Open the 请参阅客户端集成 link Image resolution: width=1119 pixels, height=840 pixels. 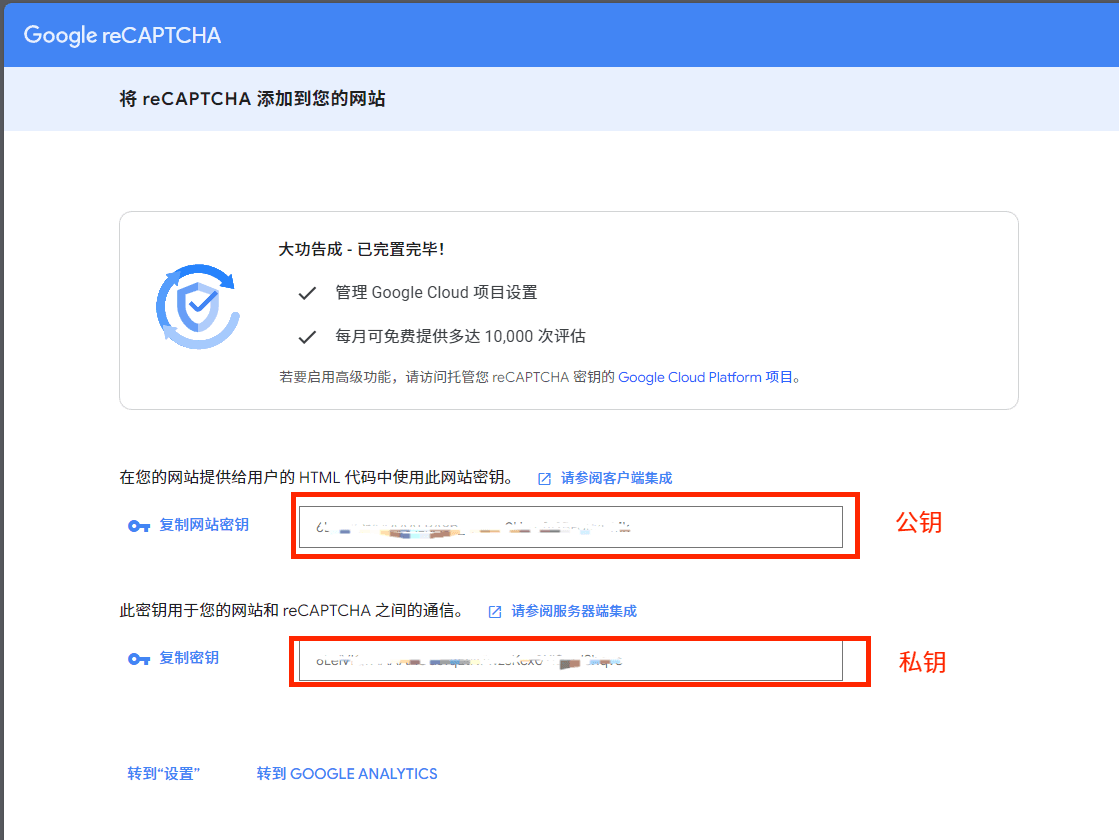[616, 477]
